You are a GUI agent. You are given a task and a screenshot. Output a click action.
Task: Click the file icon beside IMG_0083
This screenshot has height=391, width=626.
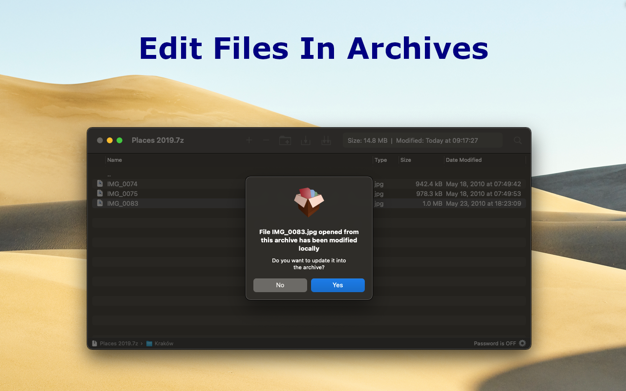click(100, 203)
